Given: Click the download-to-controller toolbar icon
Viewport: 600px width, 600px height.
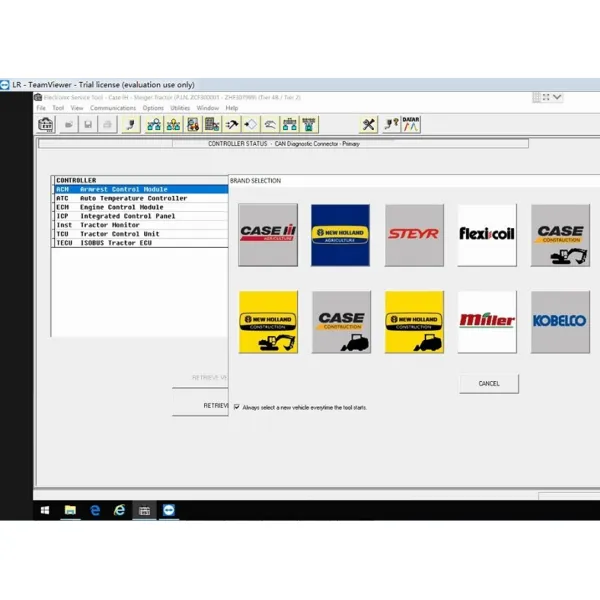Looking at the screenshot, I should [309, 124].
